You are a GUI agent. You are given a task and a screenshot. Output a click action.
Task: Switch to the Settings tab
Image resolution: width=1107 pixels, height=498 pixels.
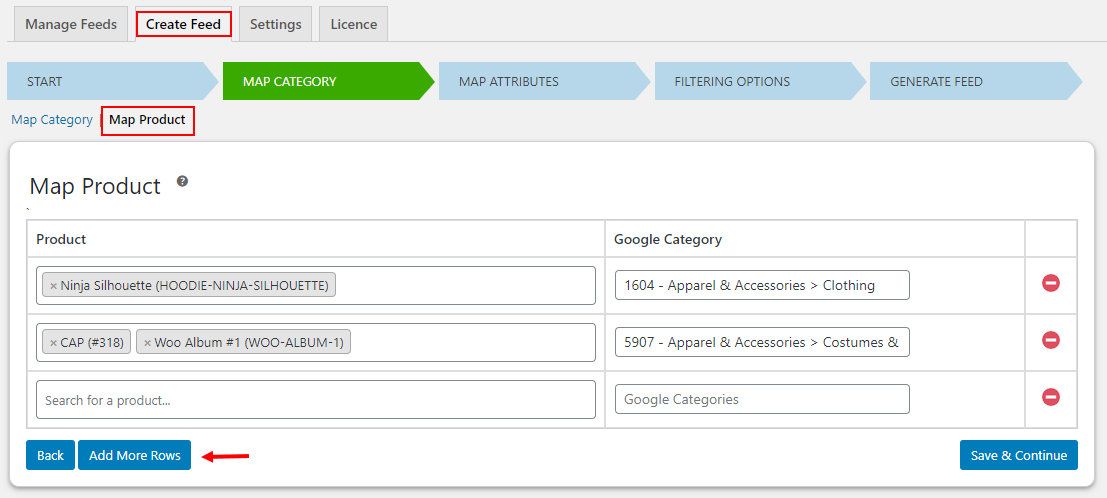coord(275,24)
